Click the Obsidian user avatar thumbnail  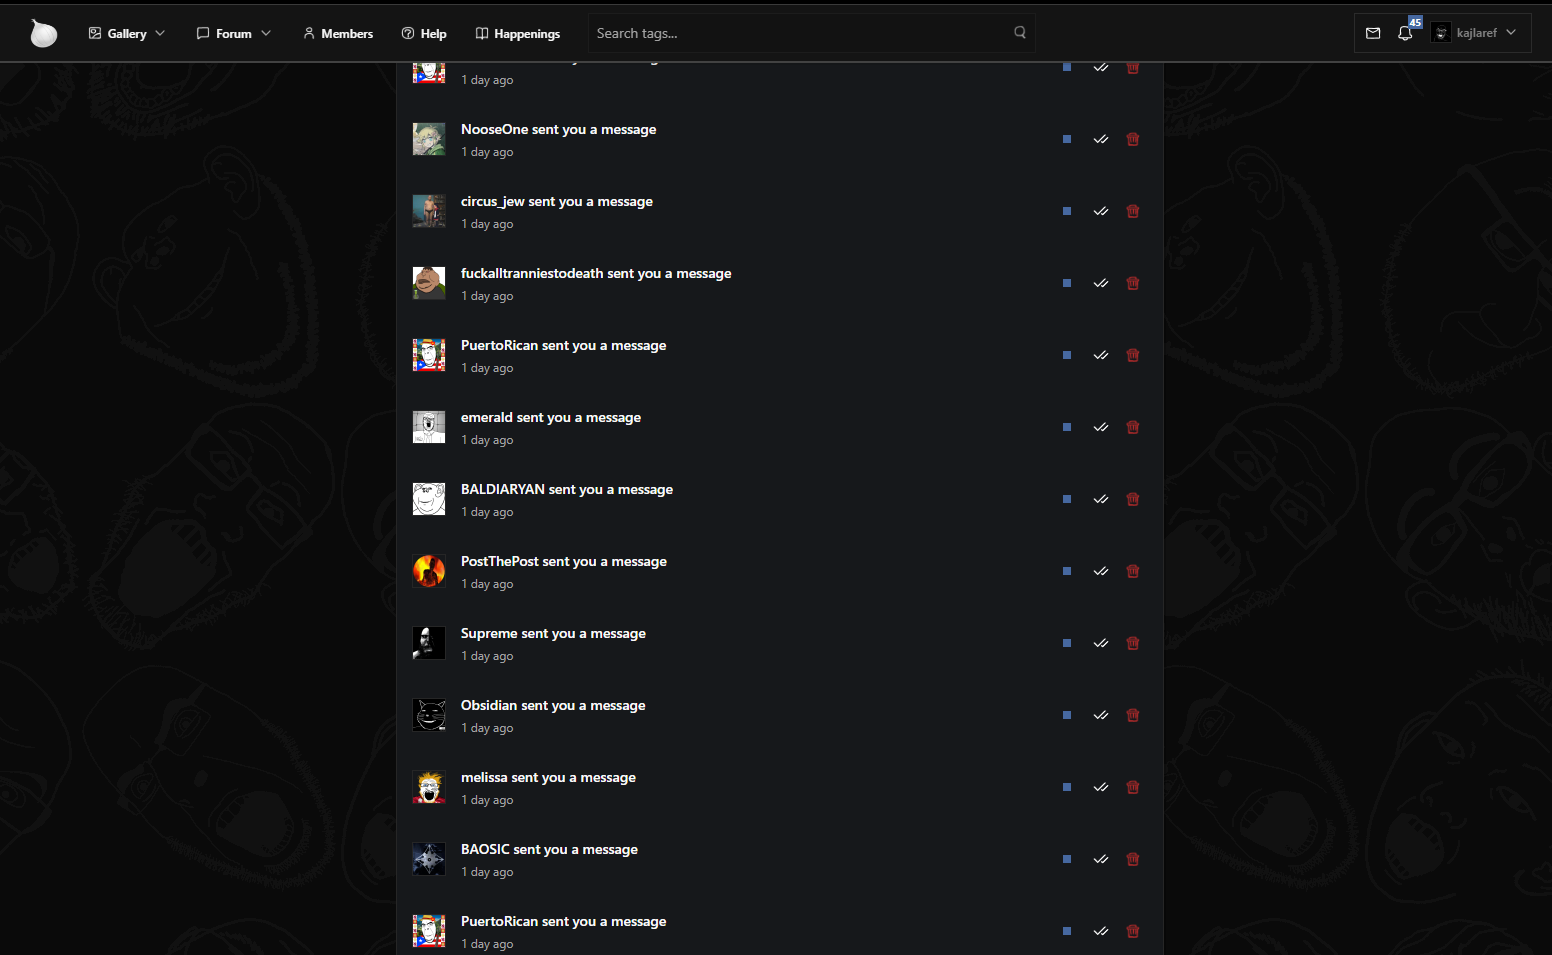429,715
